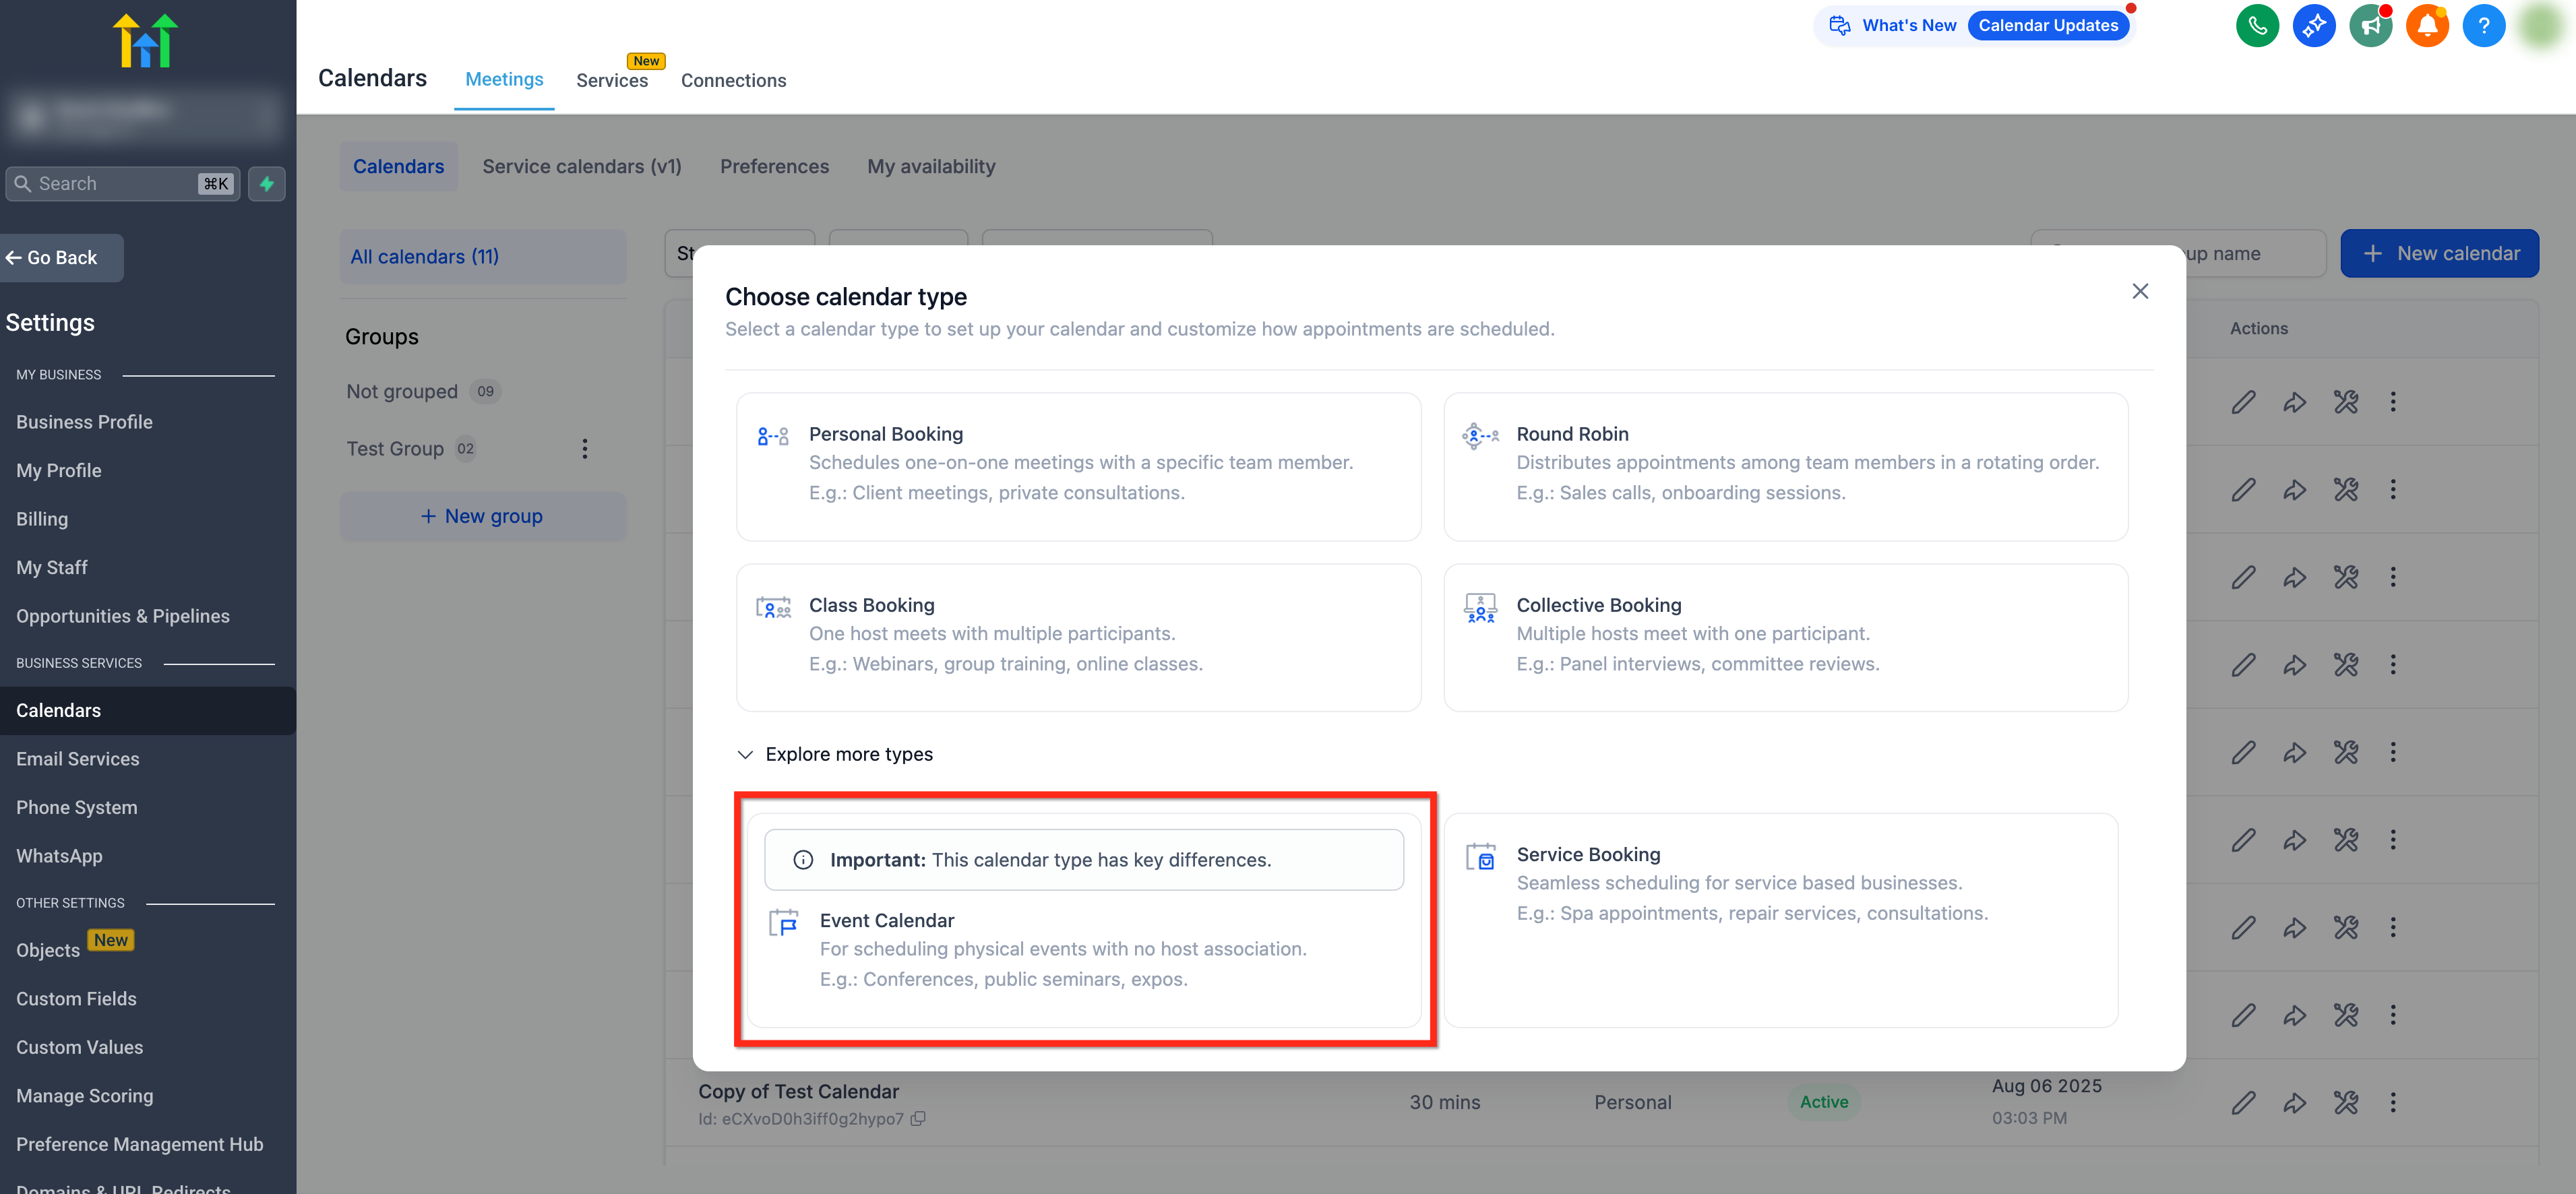Click the lightning bolt quick actions icon
Image resolution: width=2576 pixels, height=1194 pixels.
click(267, 184)
